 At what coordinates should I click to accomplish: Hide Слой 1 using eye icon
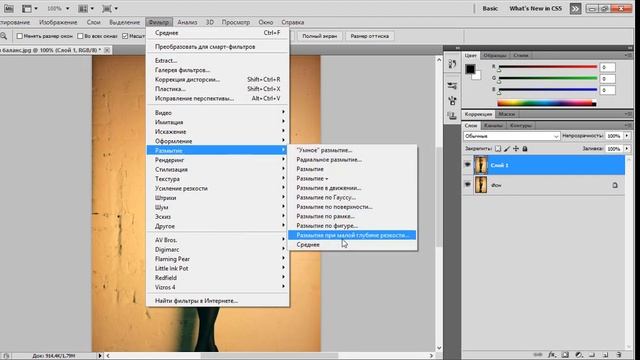tap(468, 165)
